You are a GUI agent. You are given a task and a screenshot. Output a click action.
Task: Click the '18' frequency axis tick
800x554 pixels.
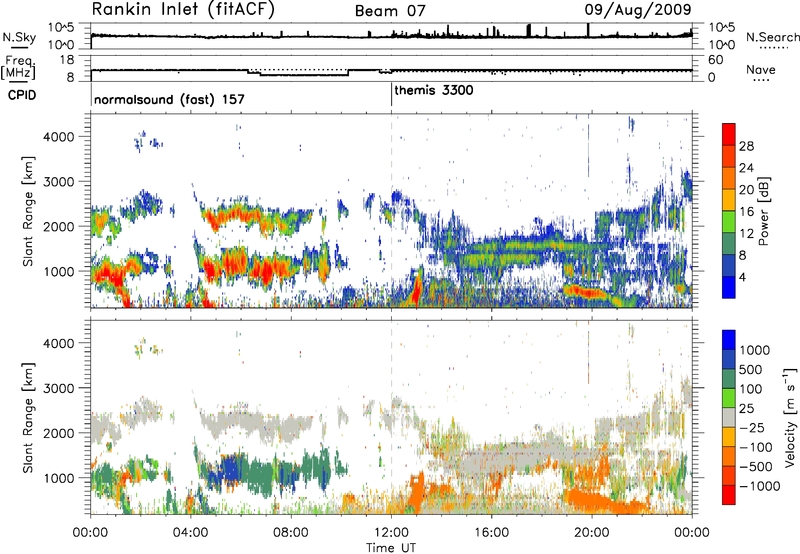click(67, 60)
